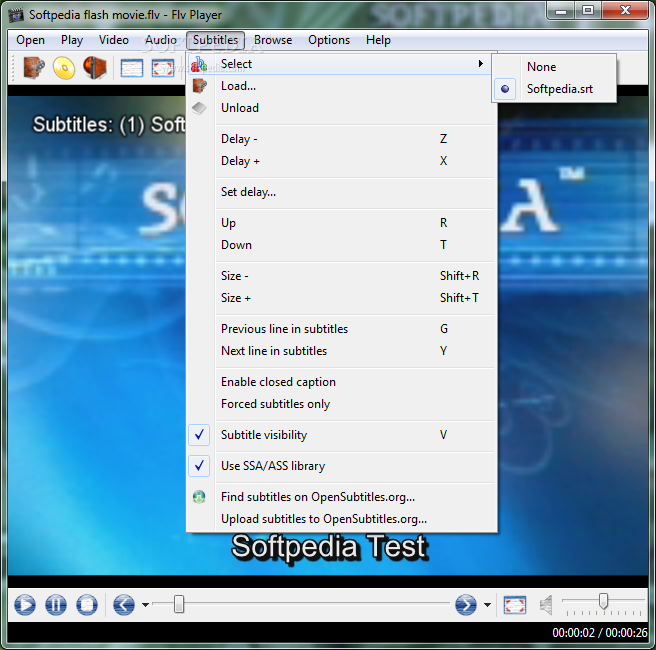Open the Open menu
The image size is (656, 650).
coord(31,40)
